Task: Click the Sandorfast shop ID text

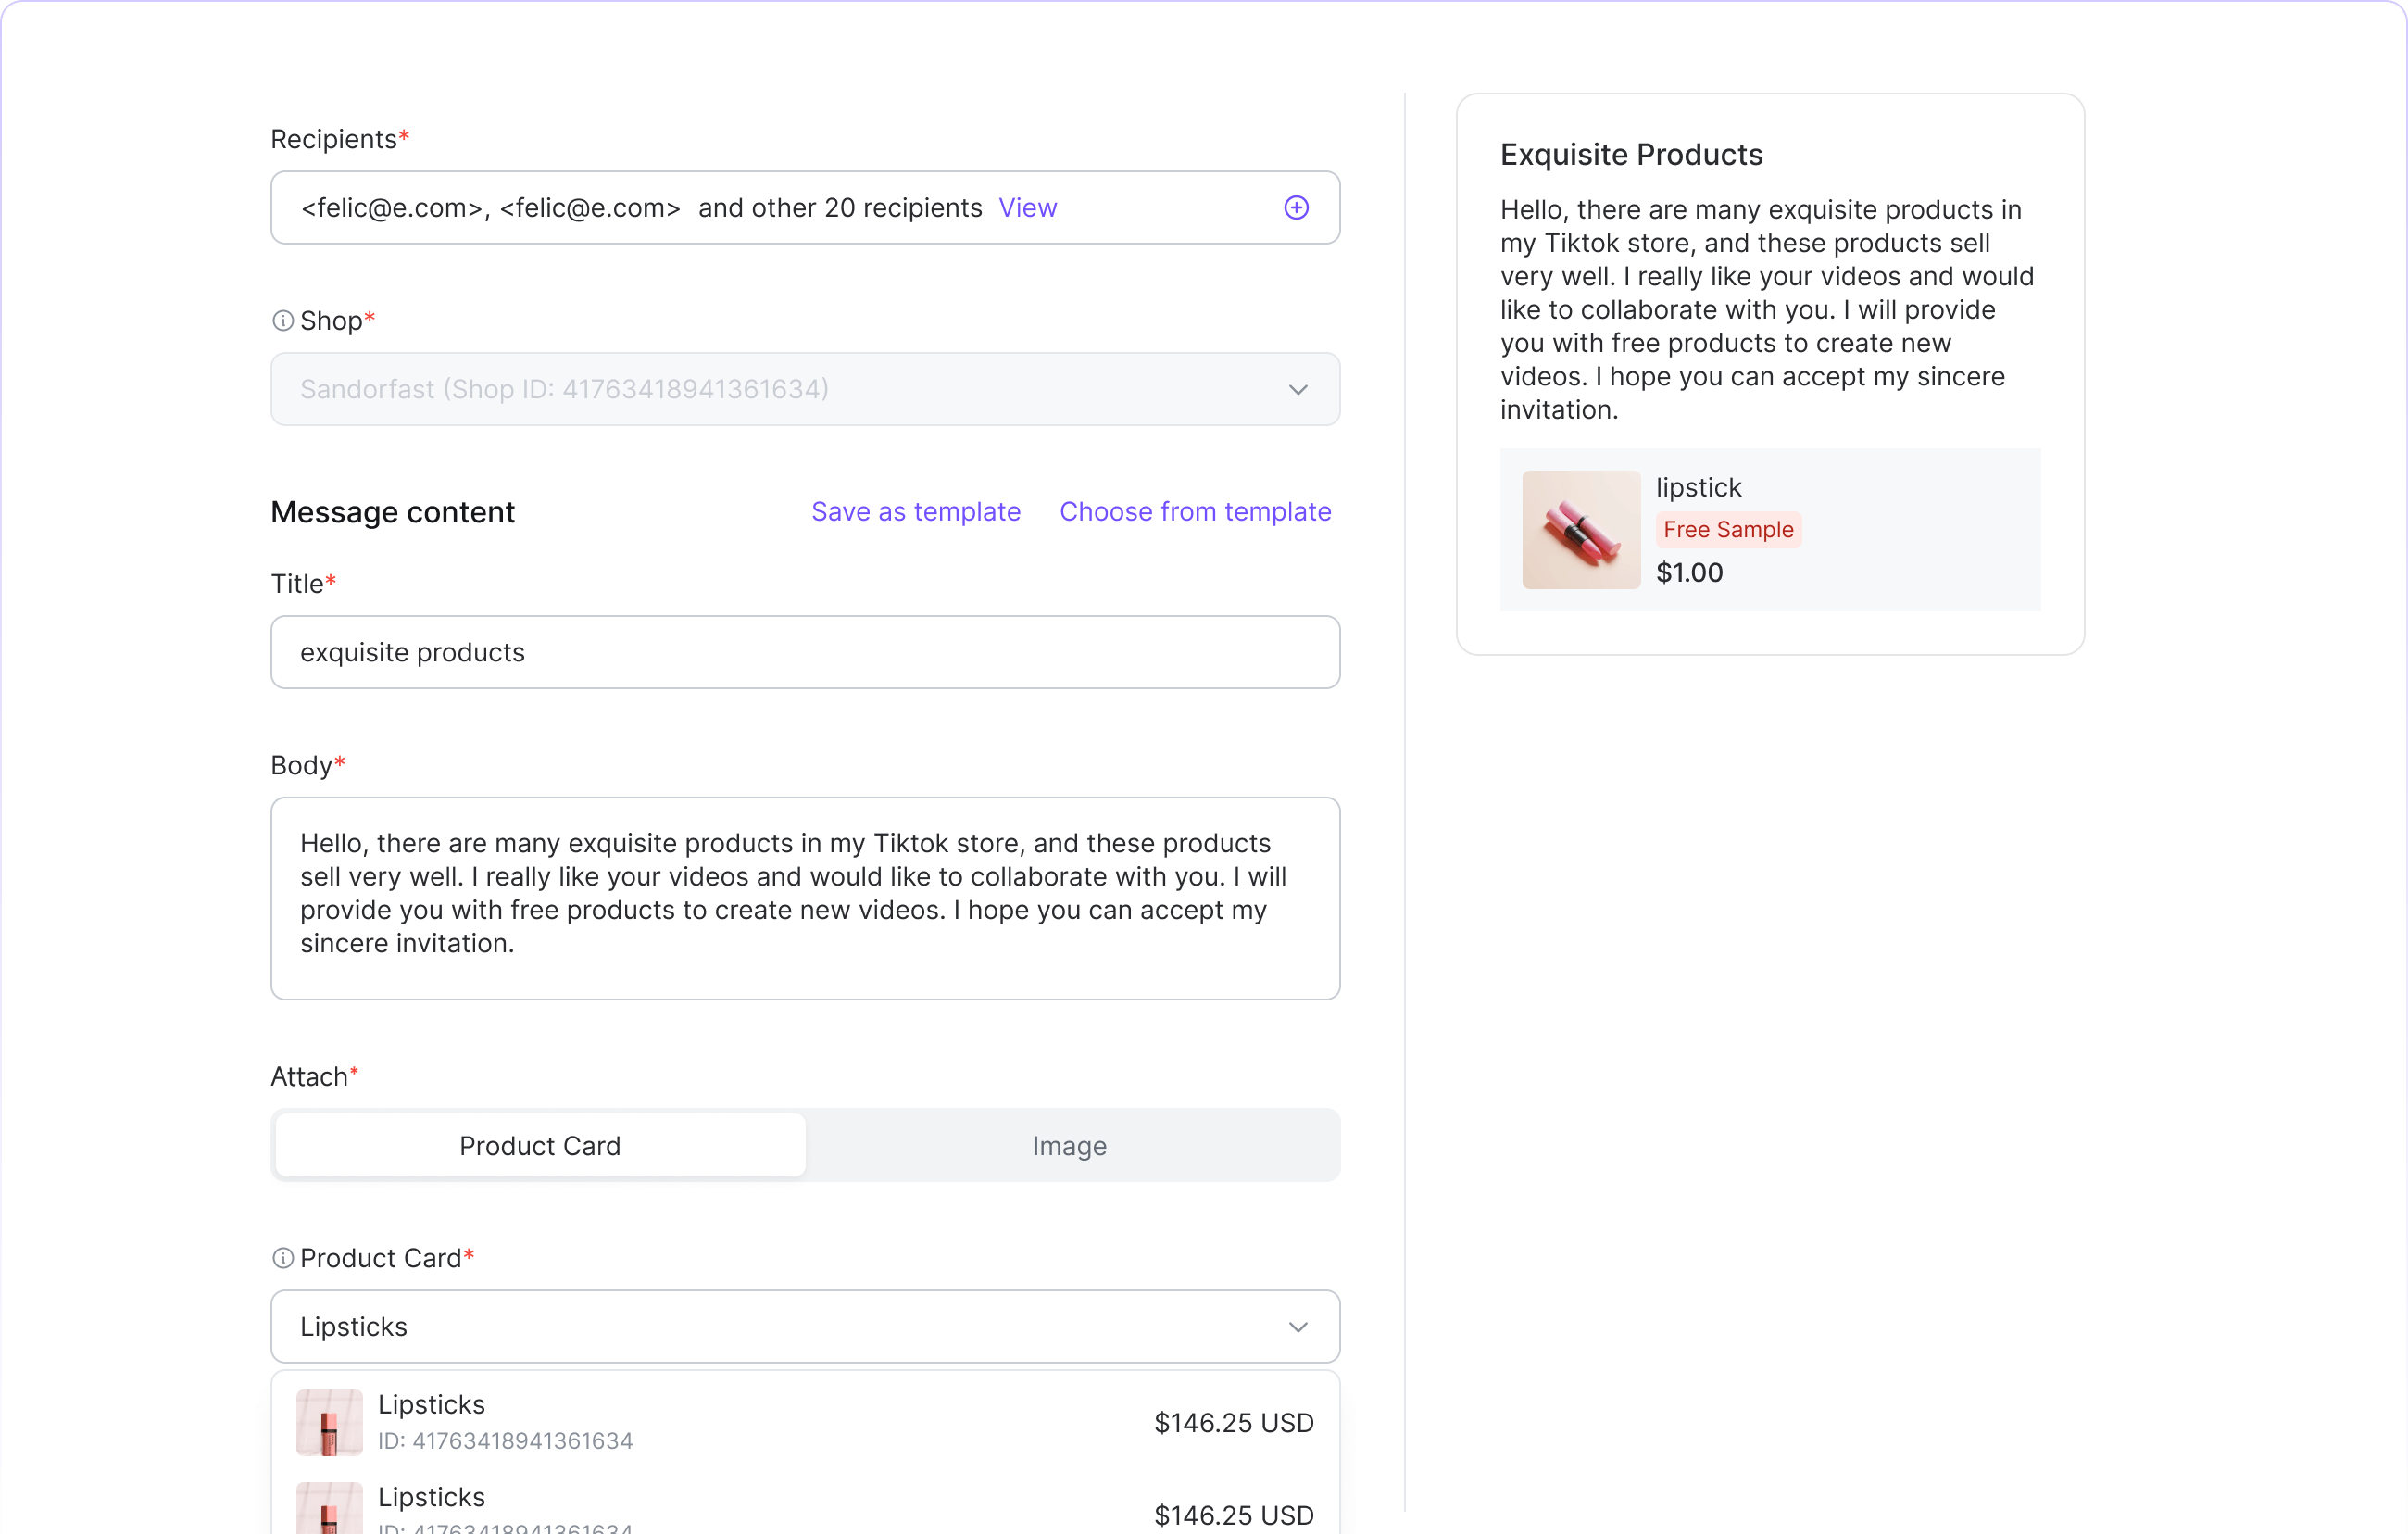Action: (x=564, y=389)
